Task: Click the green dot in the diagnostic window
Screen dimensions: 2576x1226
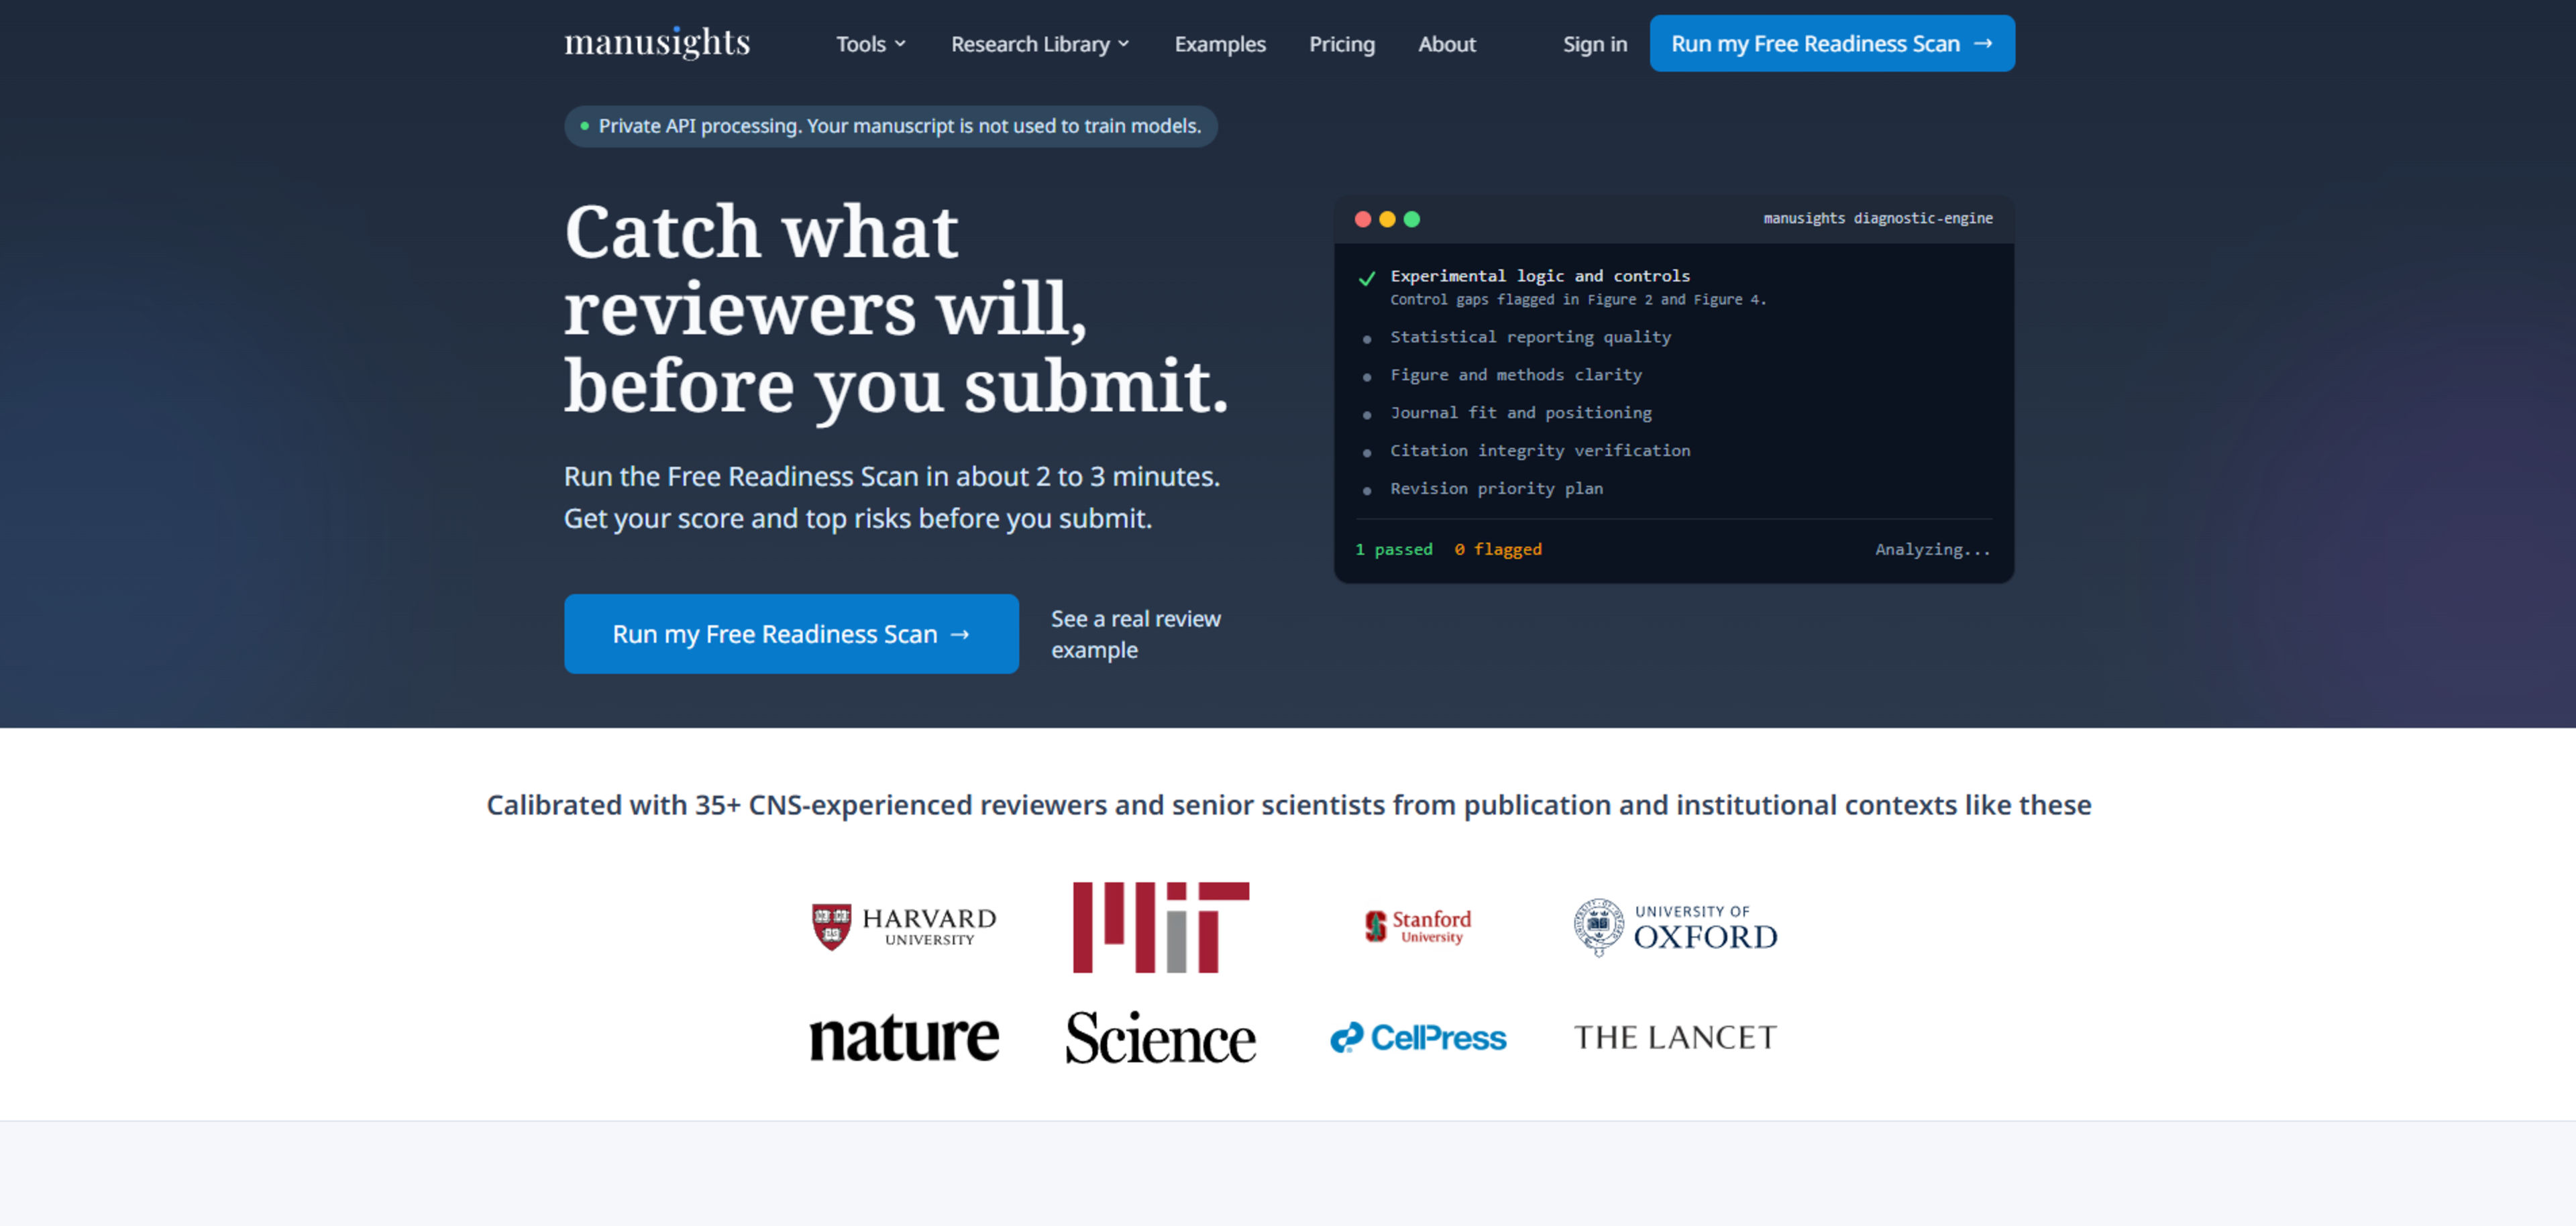Action: 1412,219
